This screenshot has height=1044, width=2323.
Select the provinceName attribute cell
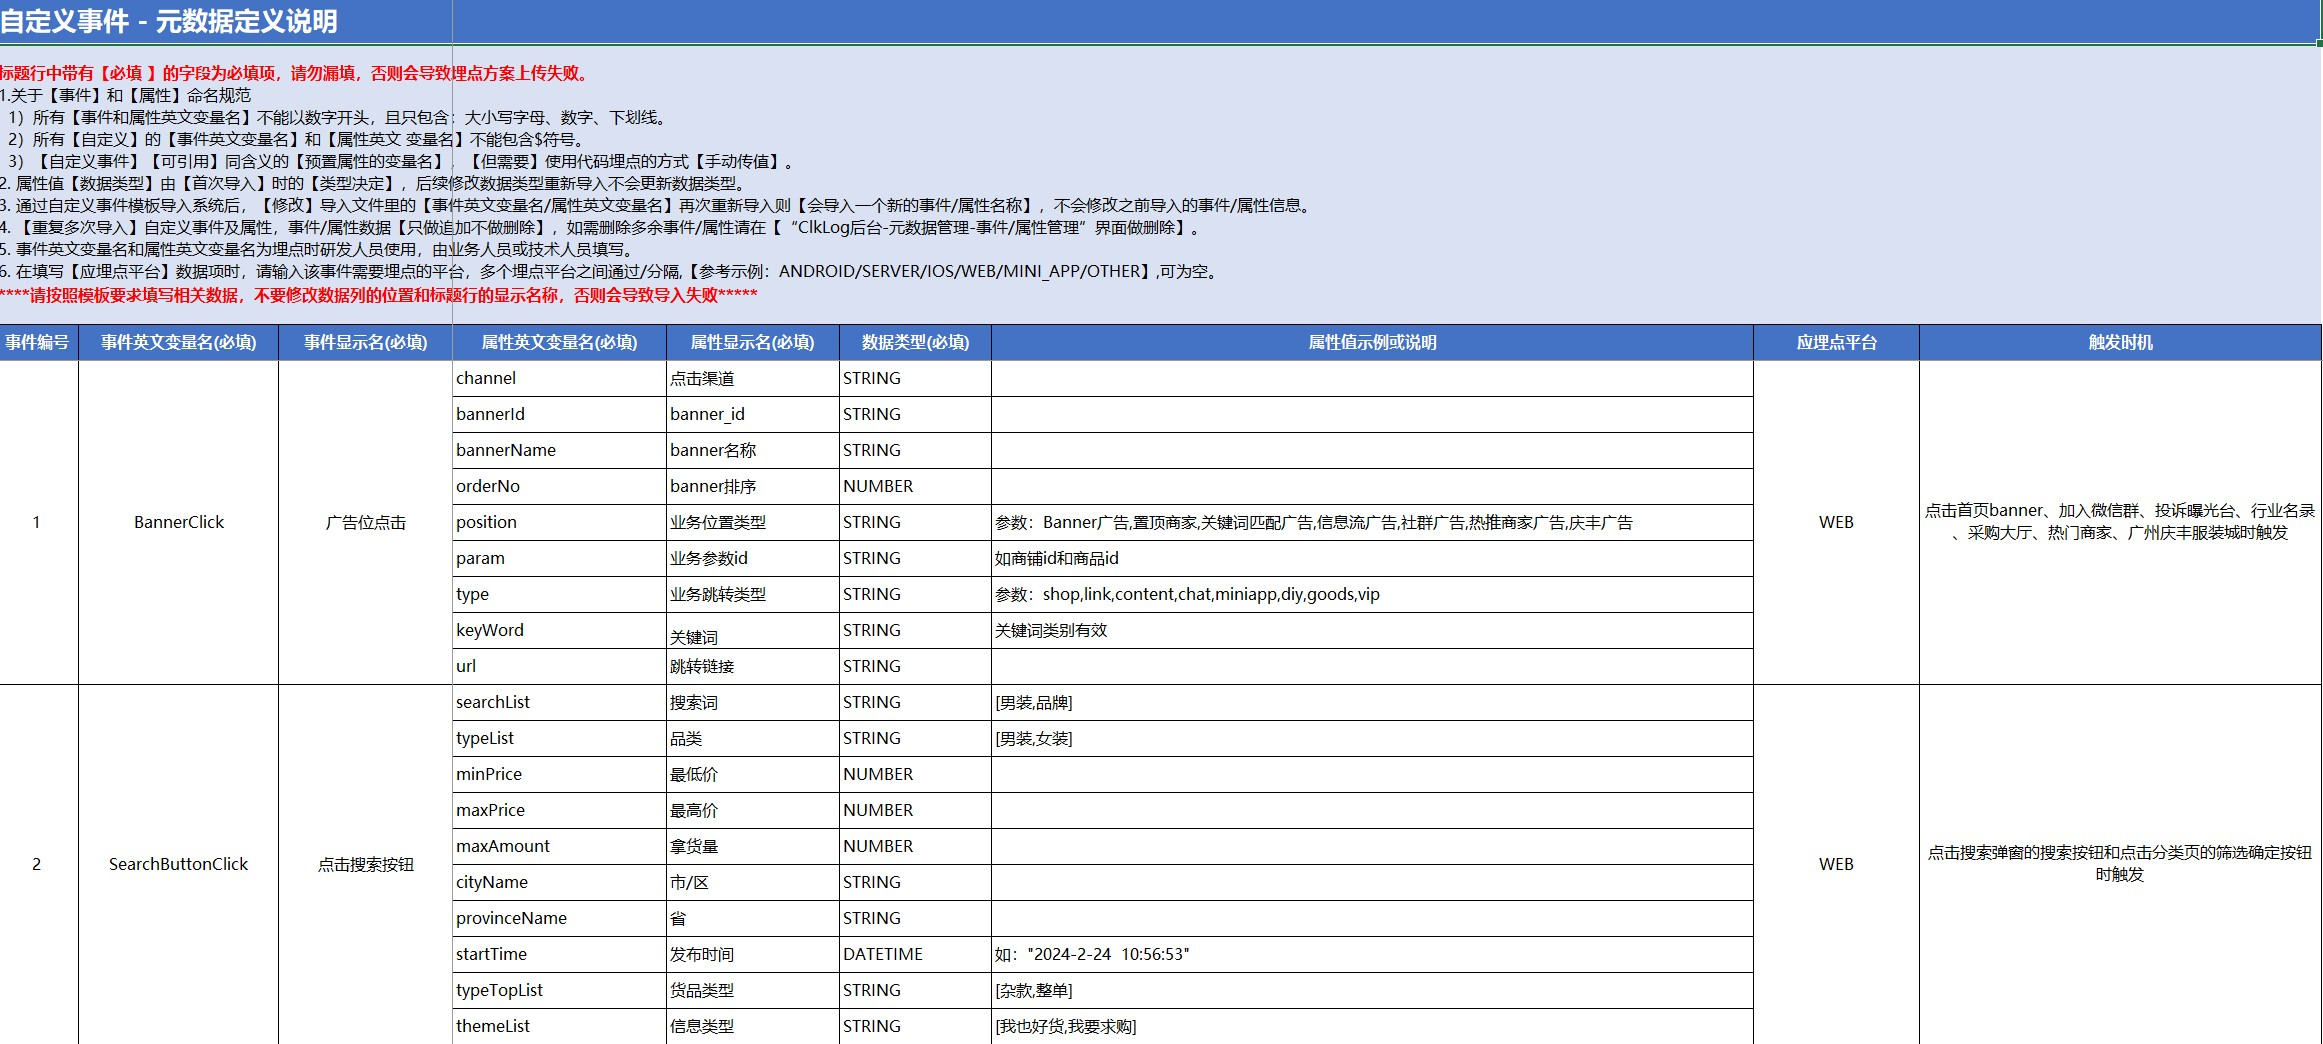click(x=559, y=918)
